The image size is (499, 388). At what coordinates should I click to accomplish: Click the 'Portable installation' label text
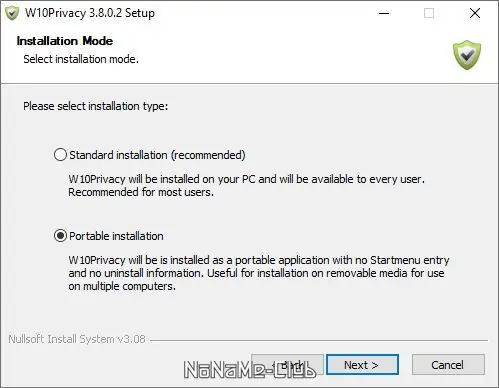click(x=116, y=236)
